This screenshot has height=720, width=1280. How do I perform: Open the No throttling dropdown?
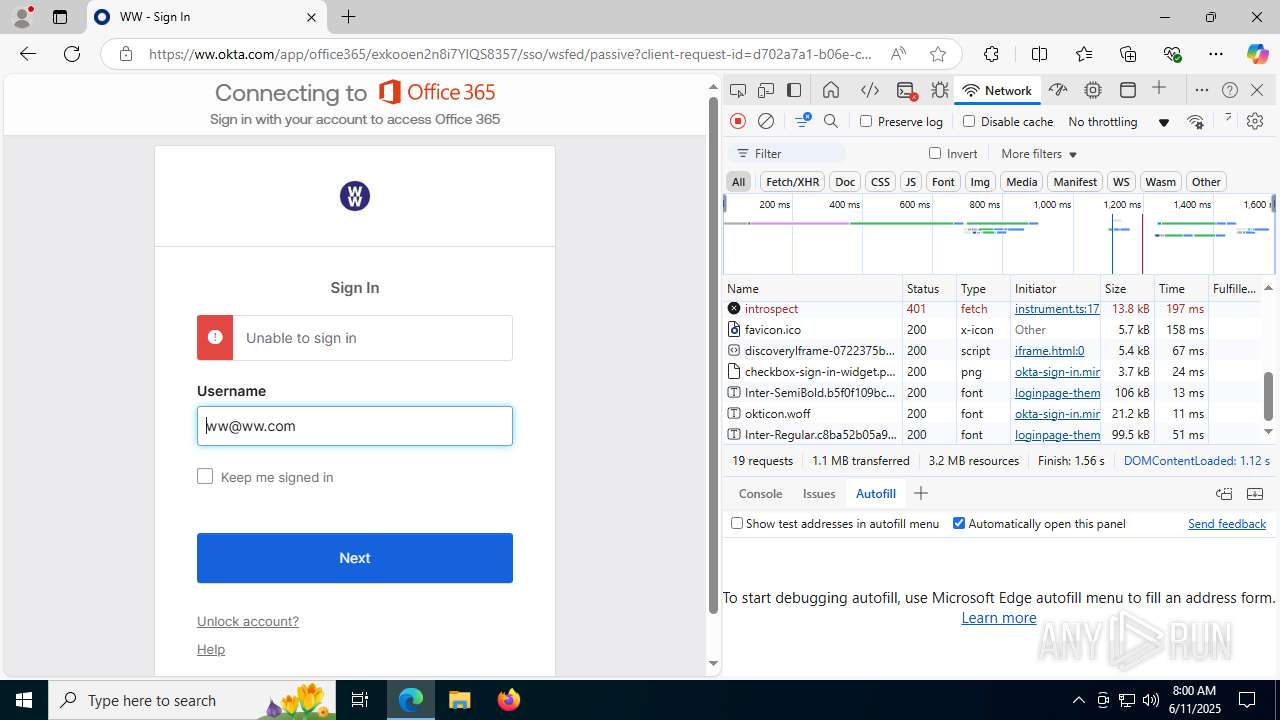coord(1119,121)
